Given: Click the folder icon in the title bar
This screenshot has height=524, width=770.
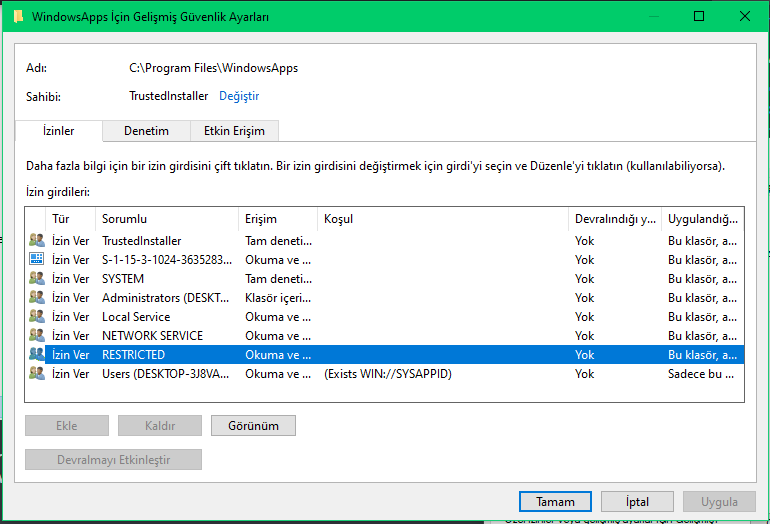Looking at the screenshot, I should 18,17.
